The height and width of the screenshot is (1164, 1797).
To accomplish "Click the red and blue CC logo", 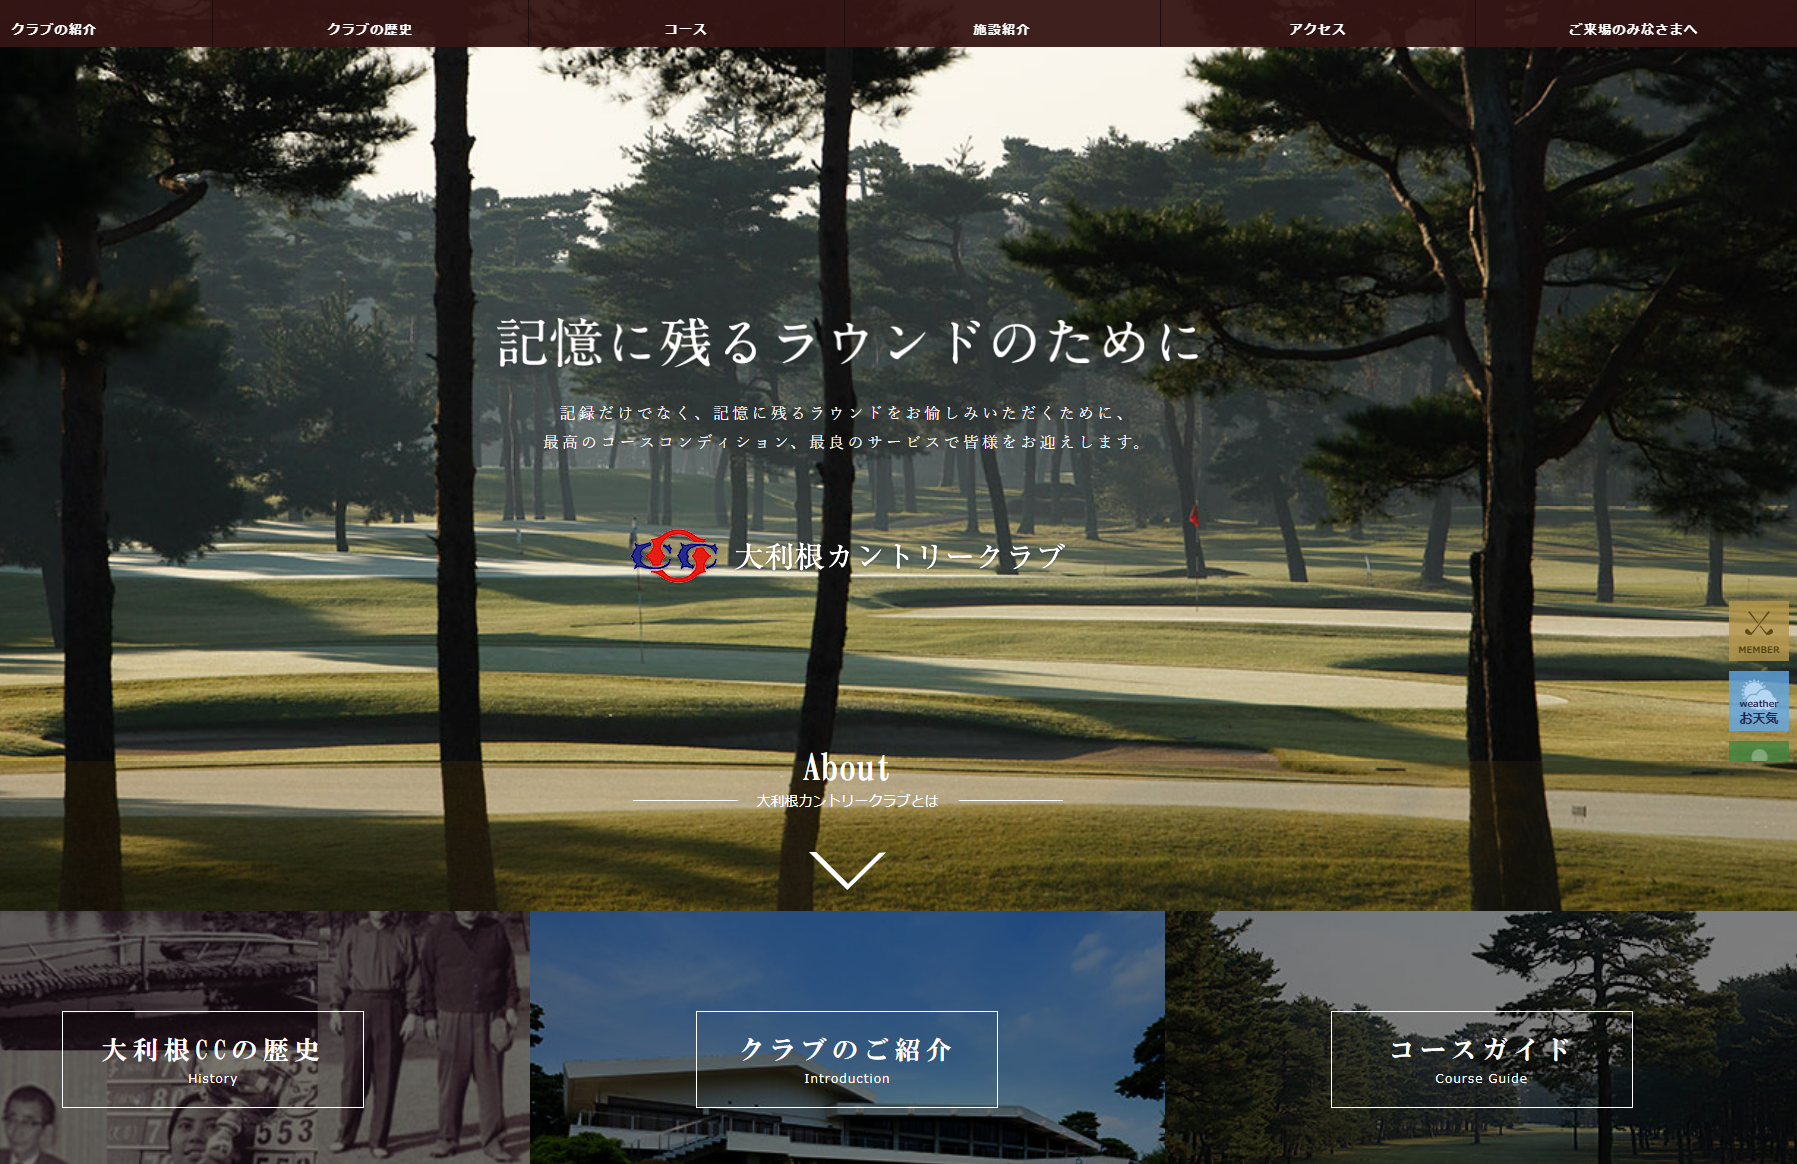I will pyautogui.click(x=675, y=556).
